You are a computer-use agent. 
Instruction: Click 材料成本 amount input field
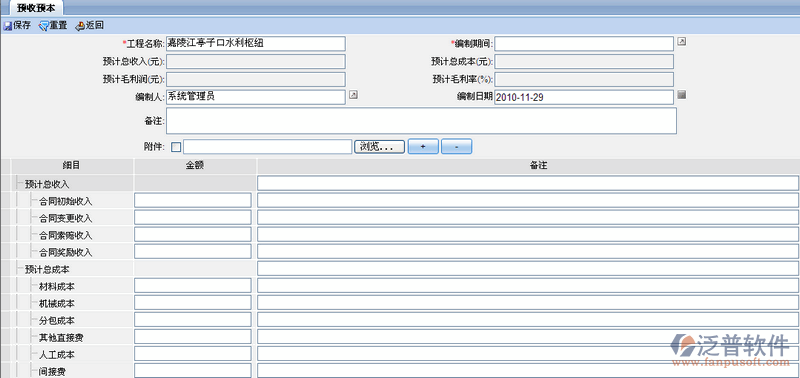(193, 286)
